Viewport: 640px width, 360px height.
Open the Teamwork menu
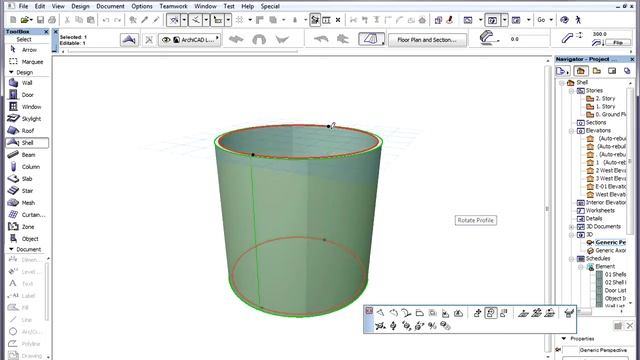(173, 6)
